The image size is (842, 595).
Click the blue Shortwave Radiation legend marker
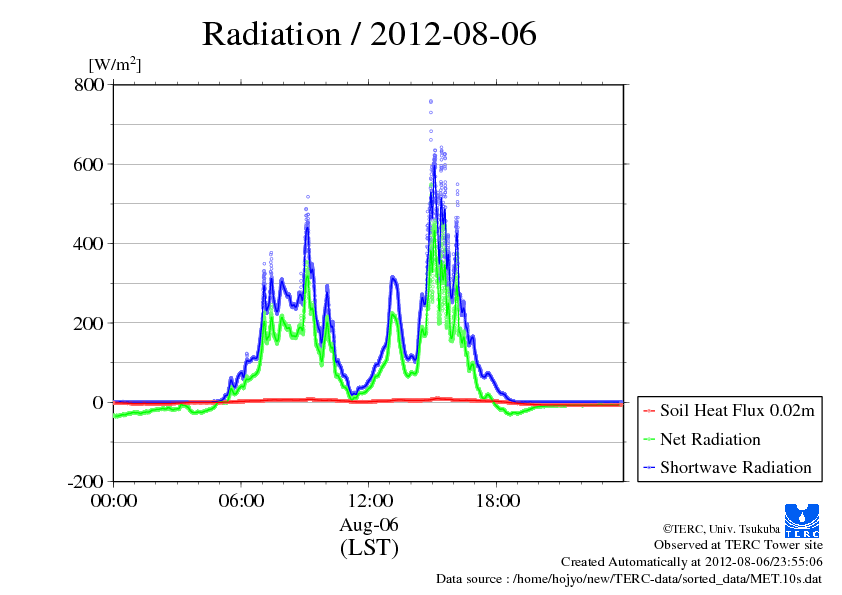[649, 468]
